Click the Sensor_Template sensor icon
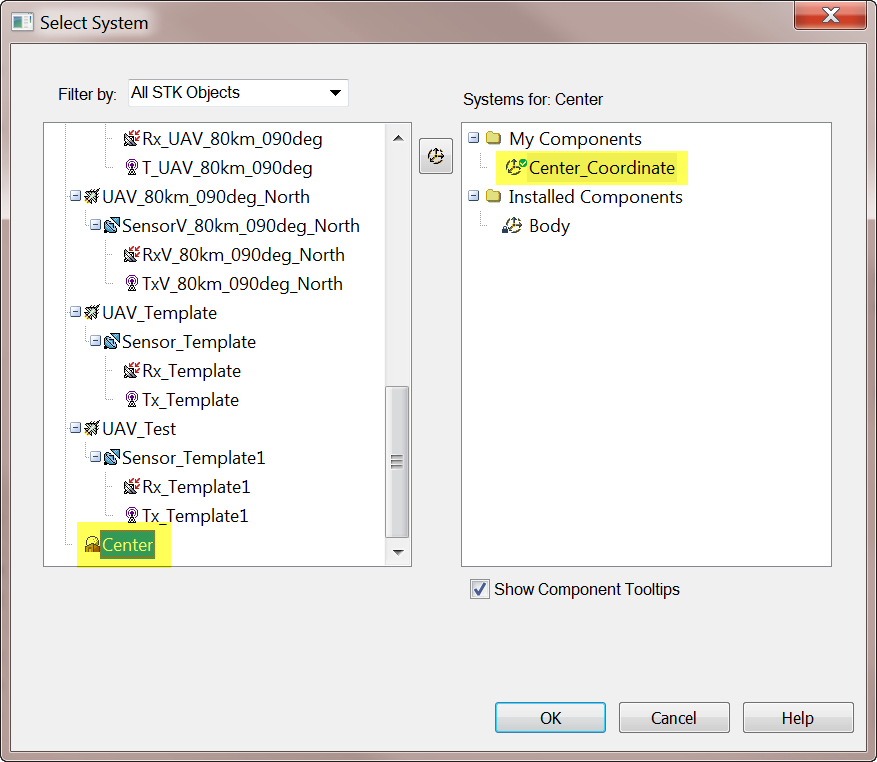Viewport: 877px width, 762px height. (x=112, y=342)
